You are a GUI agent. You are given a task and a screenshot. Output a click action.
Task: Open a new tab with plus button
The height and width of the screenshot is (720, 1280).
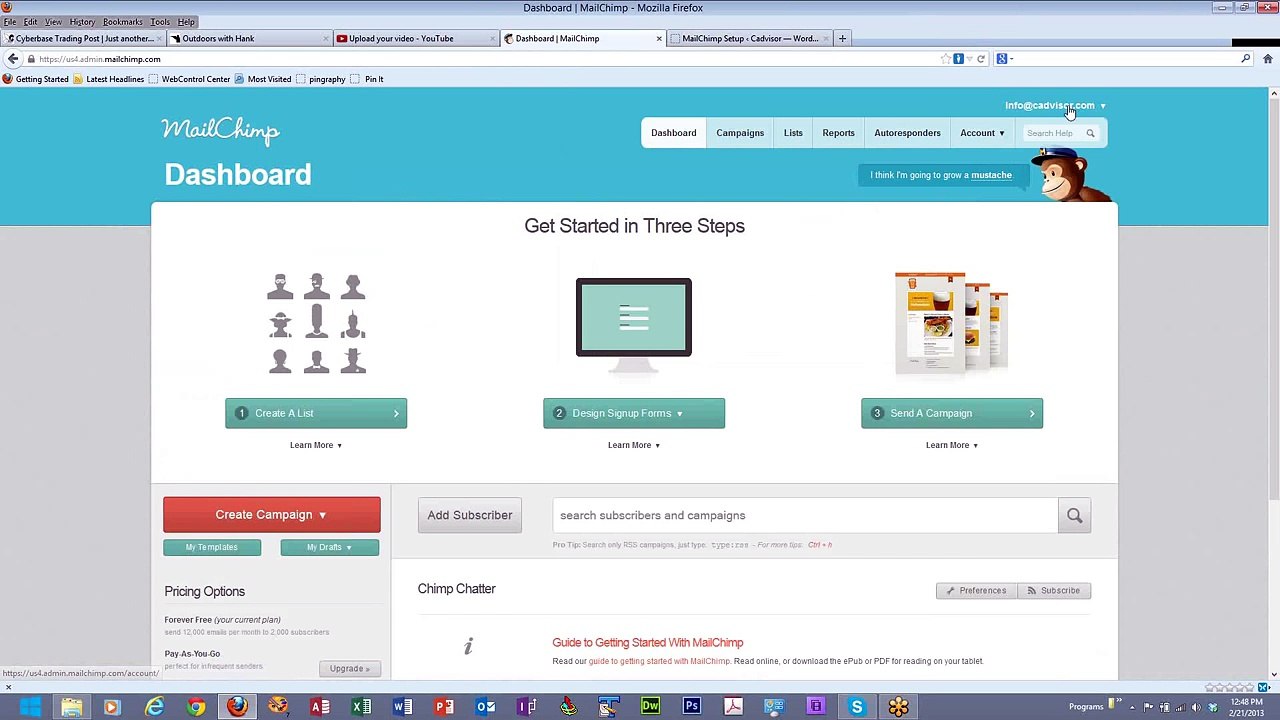point(842,38)
